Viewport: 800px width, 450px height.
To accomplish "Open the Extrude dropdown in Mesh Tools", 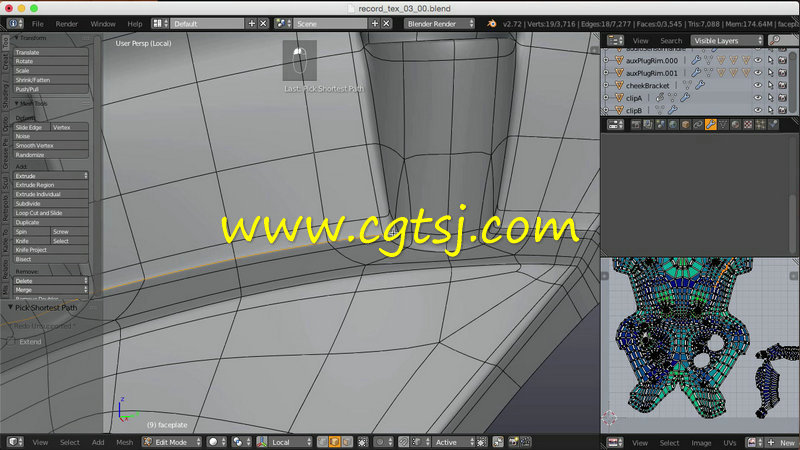I will click(x=51, y=176).
